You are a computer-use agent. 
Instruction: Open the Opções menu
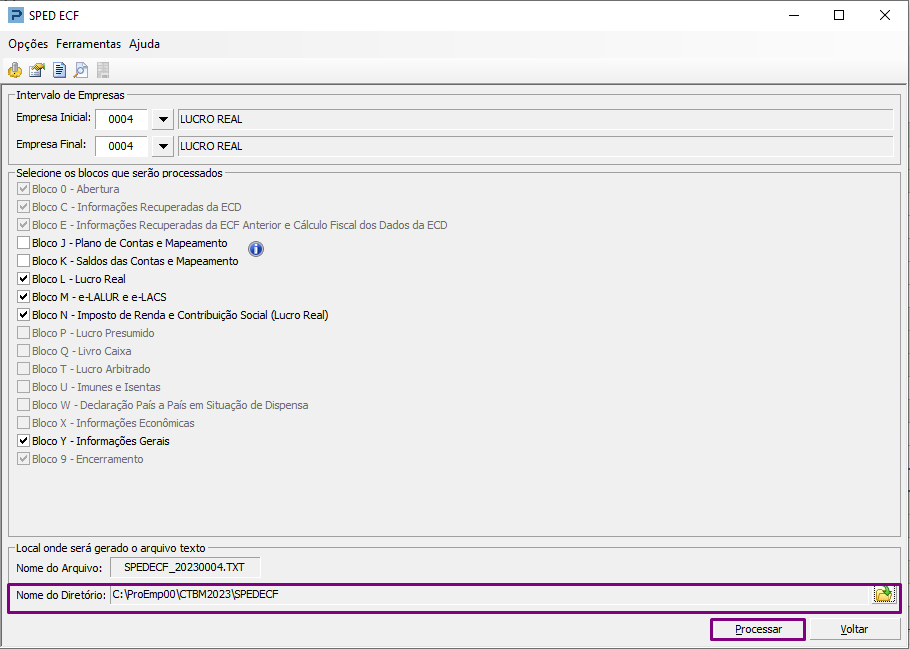click(x=28, y=44)
